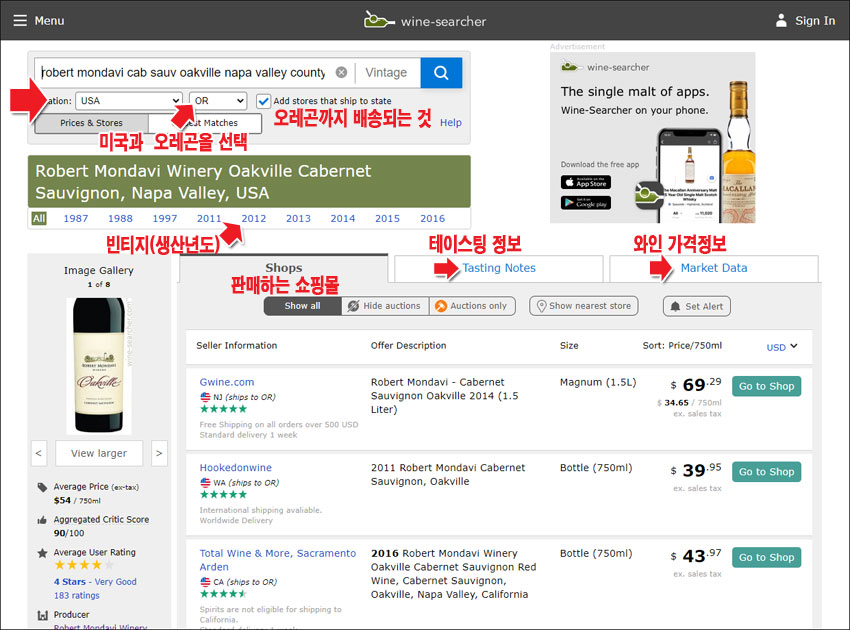Click the location pin on Show nearest store
850x630 pixels.
541,306
